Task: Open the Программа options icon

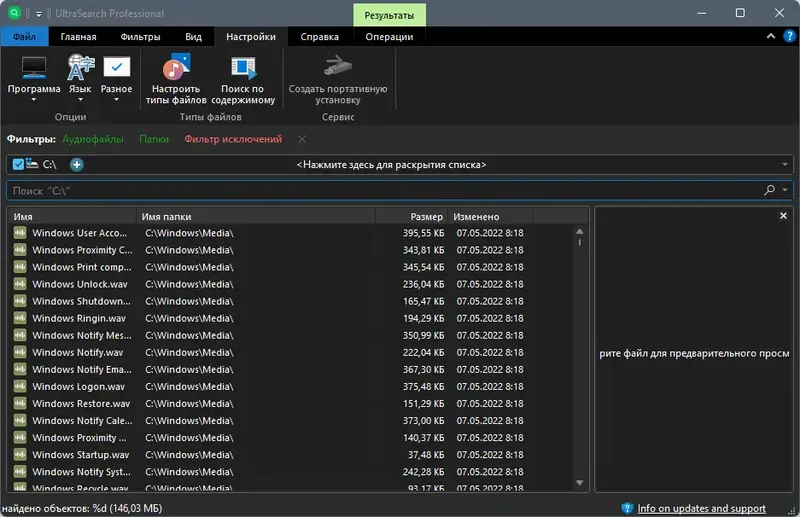Action: tap(34, 67)
